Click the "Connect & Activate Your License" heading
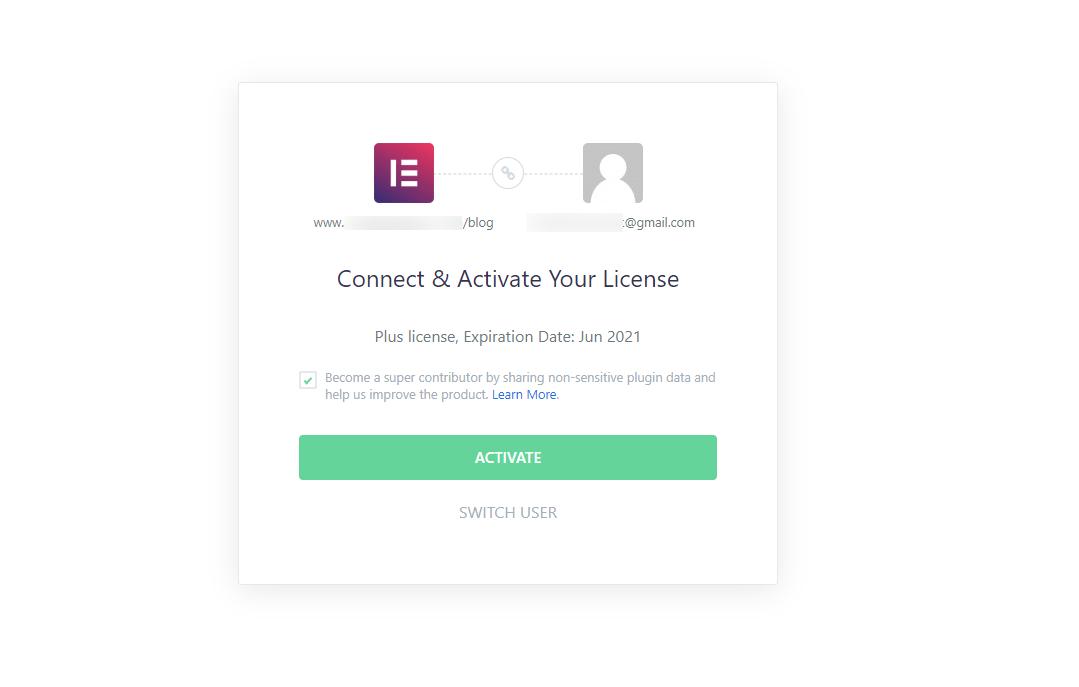Viewport: 1079px width, 687px height. pos(508,279)
